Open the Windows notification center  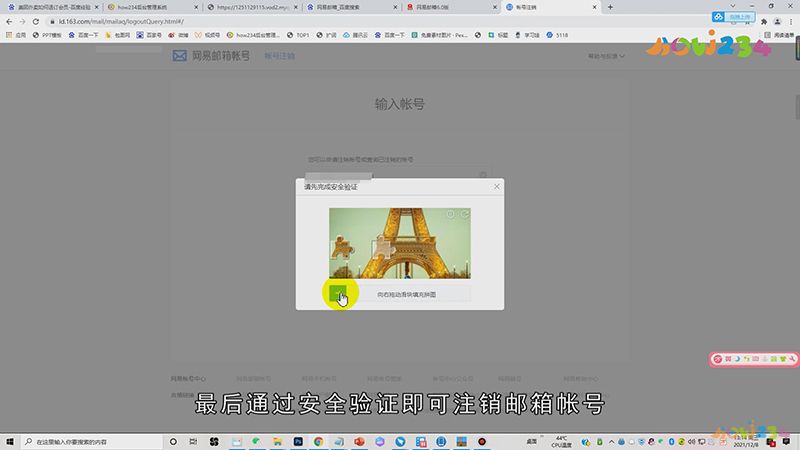pyautogui.click(x=786, y=441)
